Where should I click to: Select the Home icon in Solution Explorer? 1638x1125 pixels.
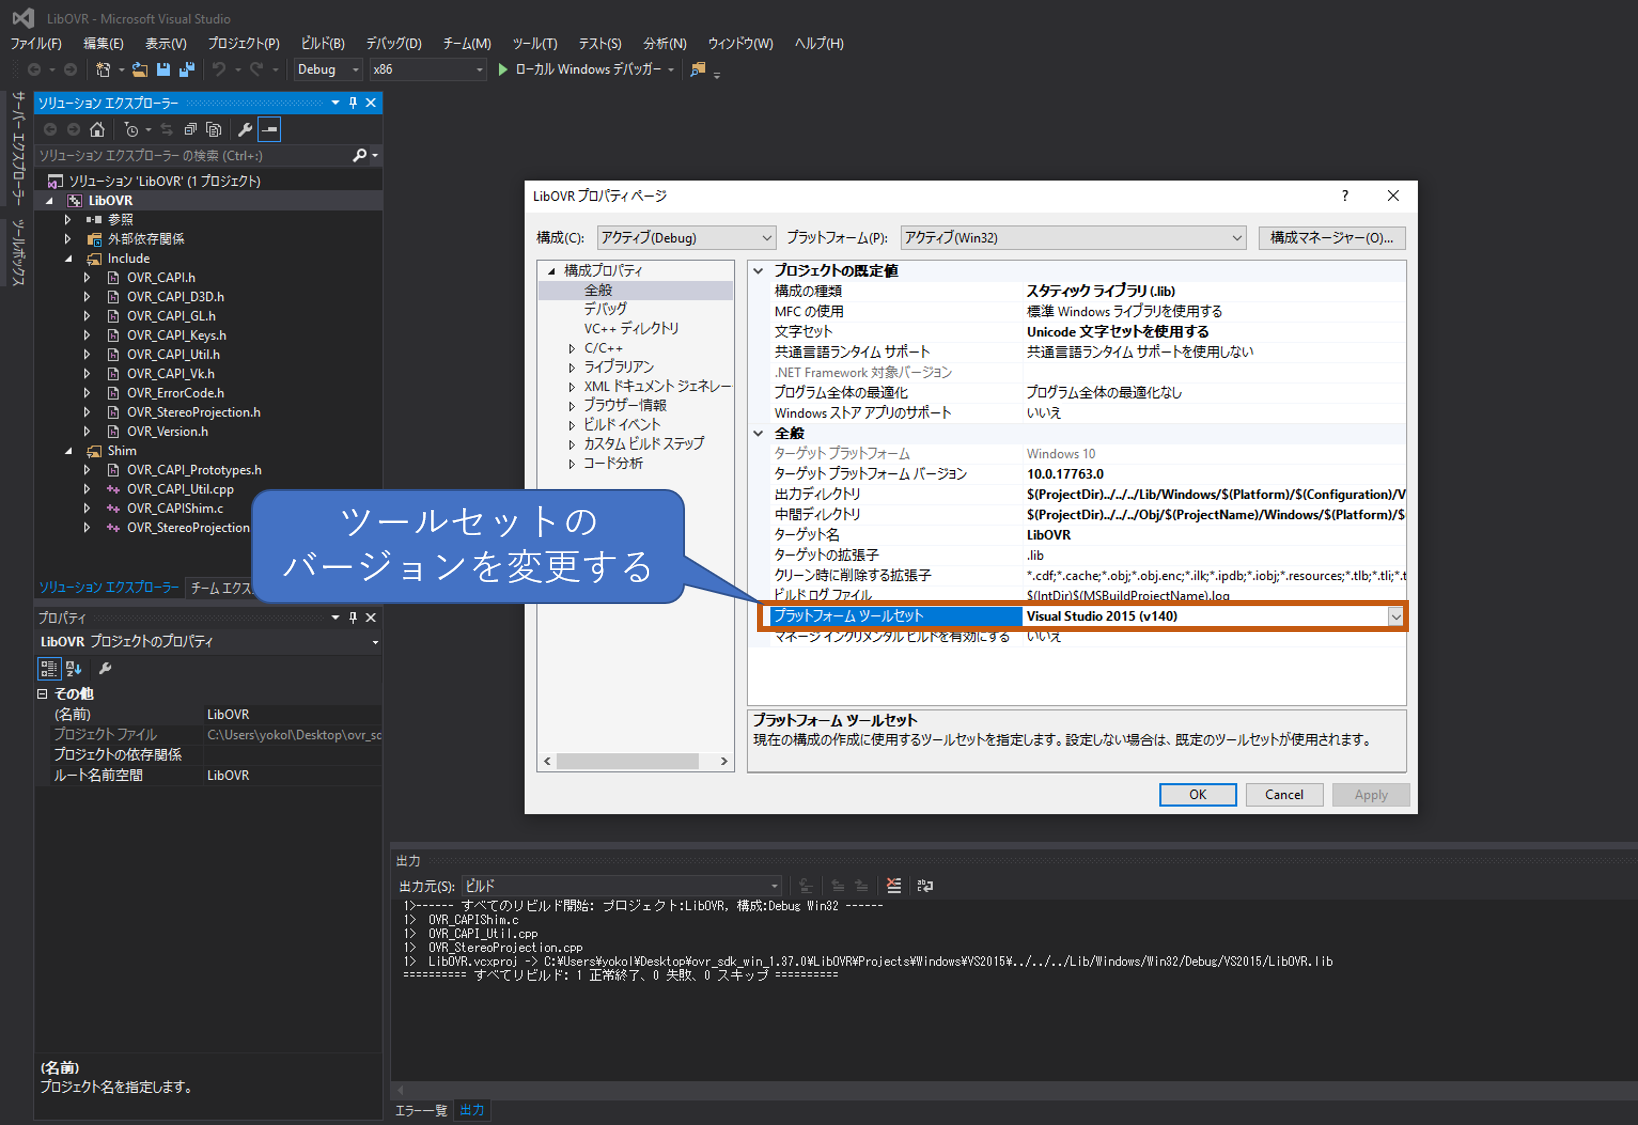96,129
